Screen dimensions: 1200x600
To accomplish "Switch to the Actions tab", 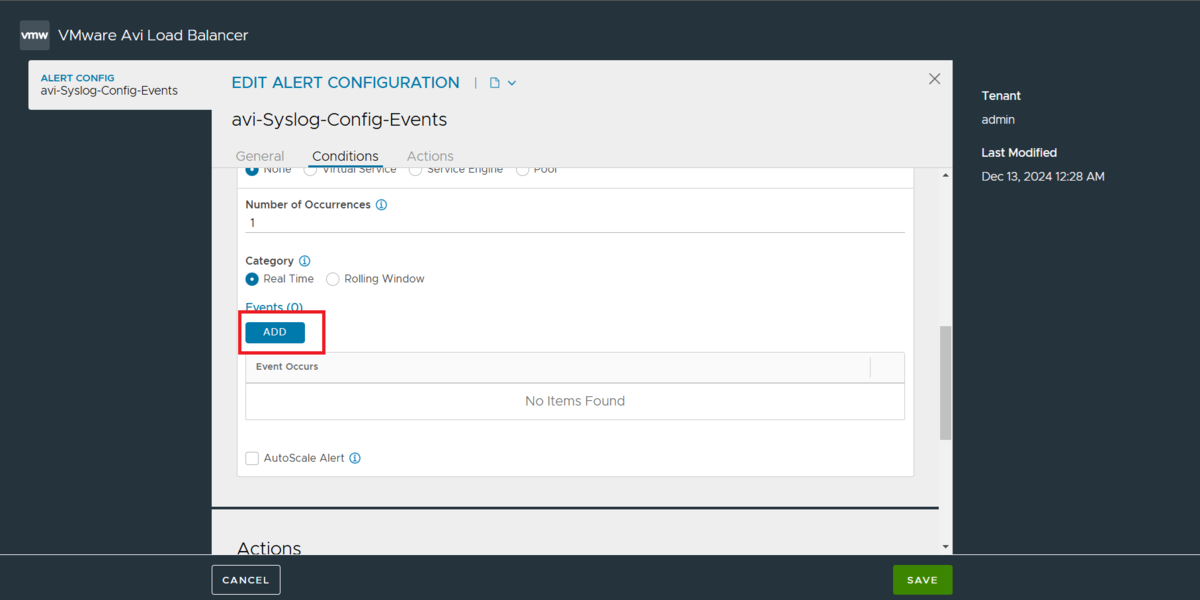I will tap(430, 156).
